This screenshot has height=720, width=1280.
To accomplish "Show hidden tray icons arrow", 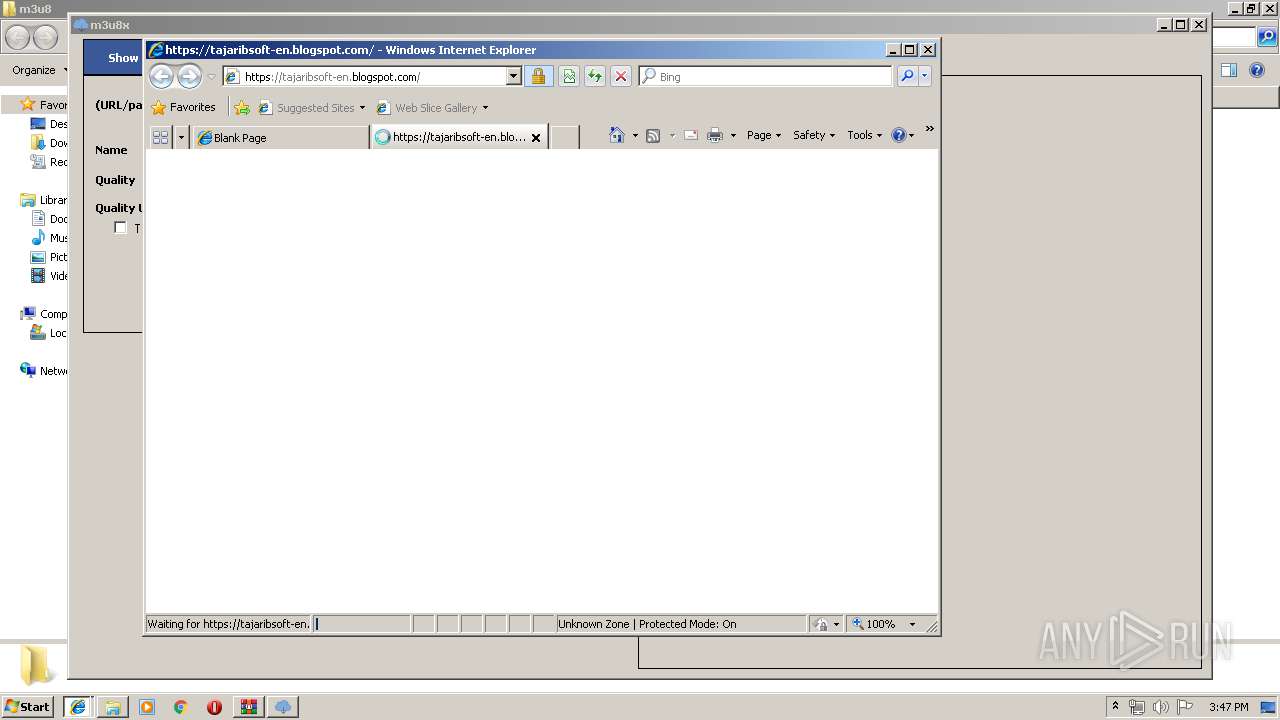I will [1115, 706].
